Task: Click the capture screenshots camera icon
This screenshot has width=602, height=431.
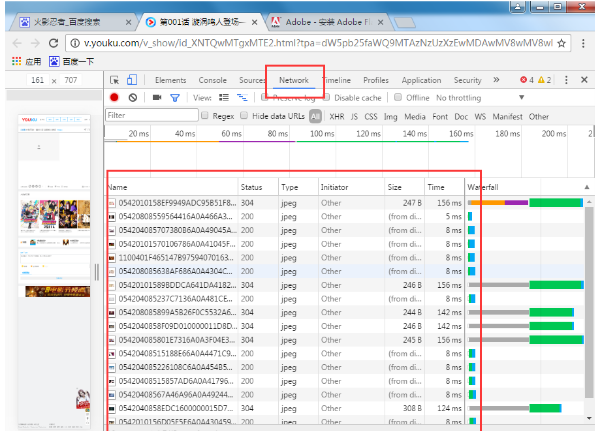Action: 156,98
